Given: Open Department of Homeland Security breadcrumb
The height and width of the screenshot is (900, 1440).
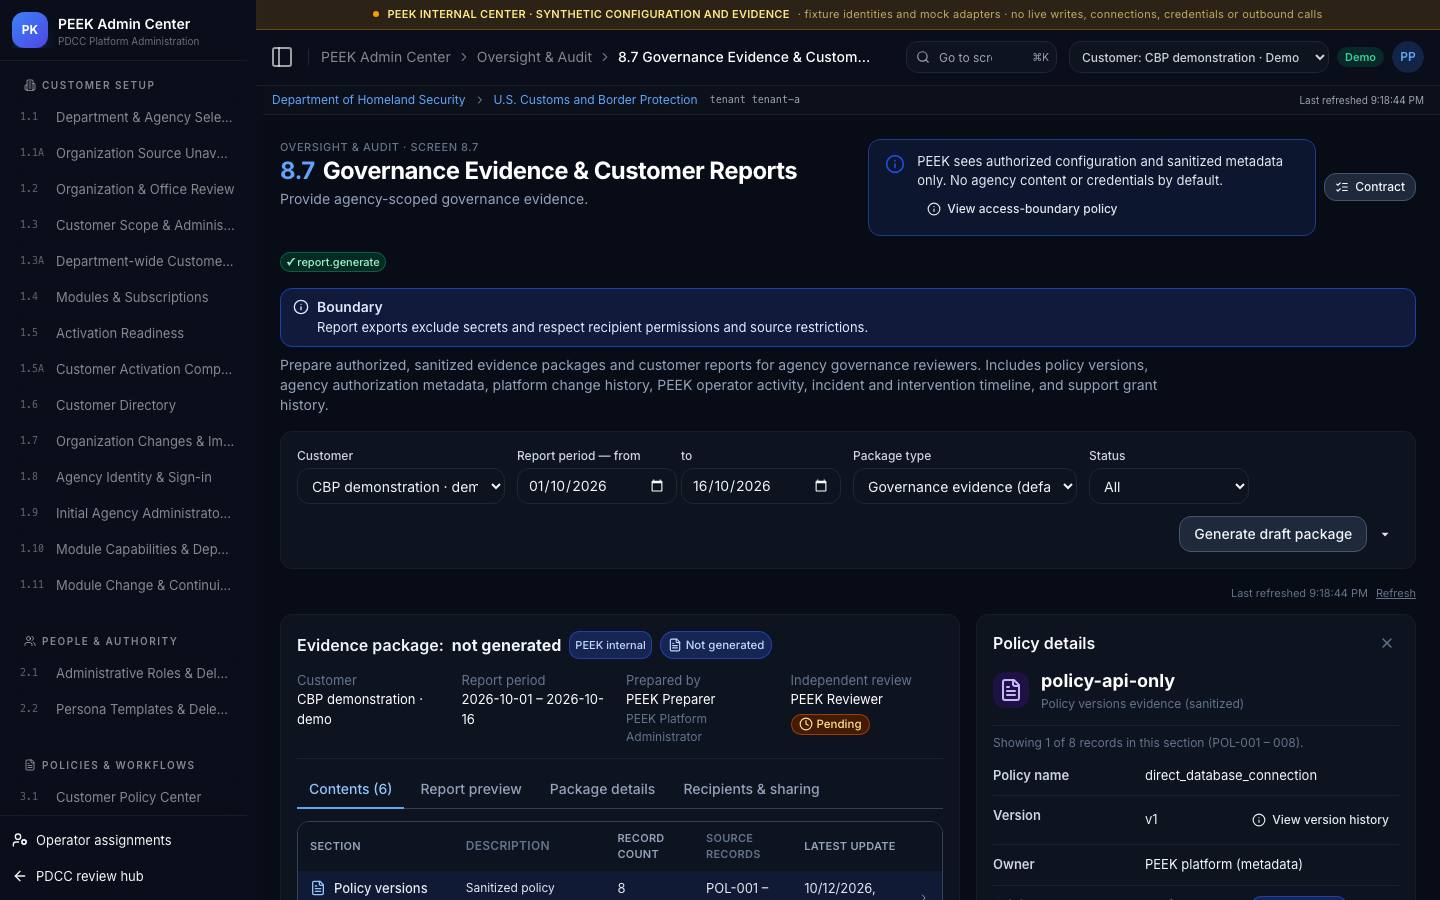Looking at the screenshot, I should (x=368, y=100).
